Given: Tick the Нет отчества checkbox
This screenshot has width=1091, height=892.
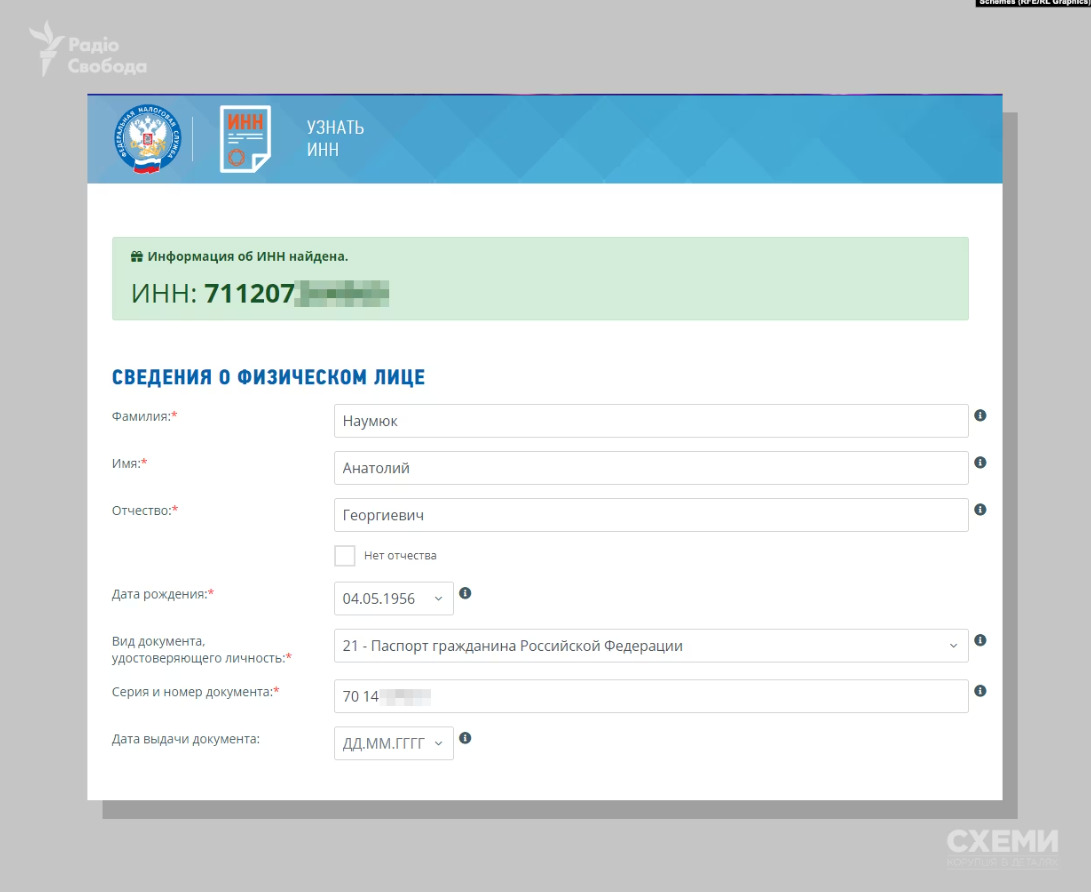Looking at the screenshot, I should 345,556.
